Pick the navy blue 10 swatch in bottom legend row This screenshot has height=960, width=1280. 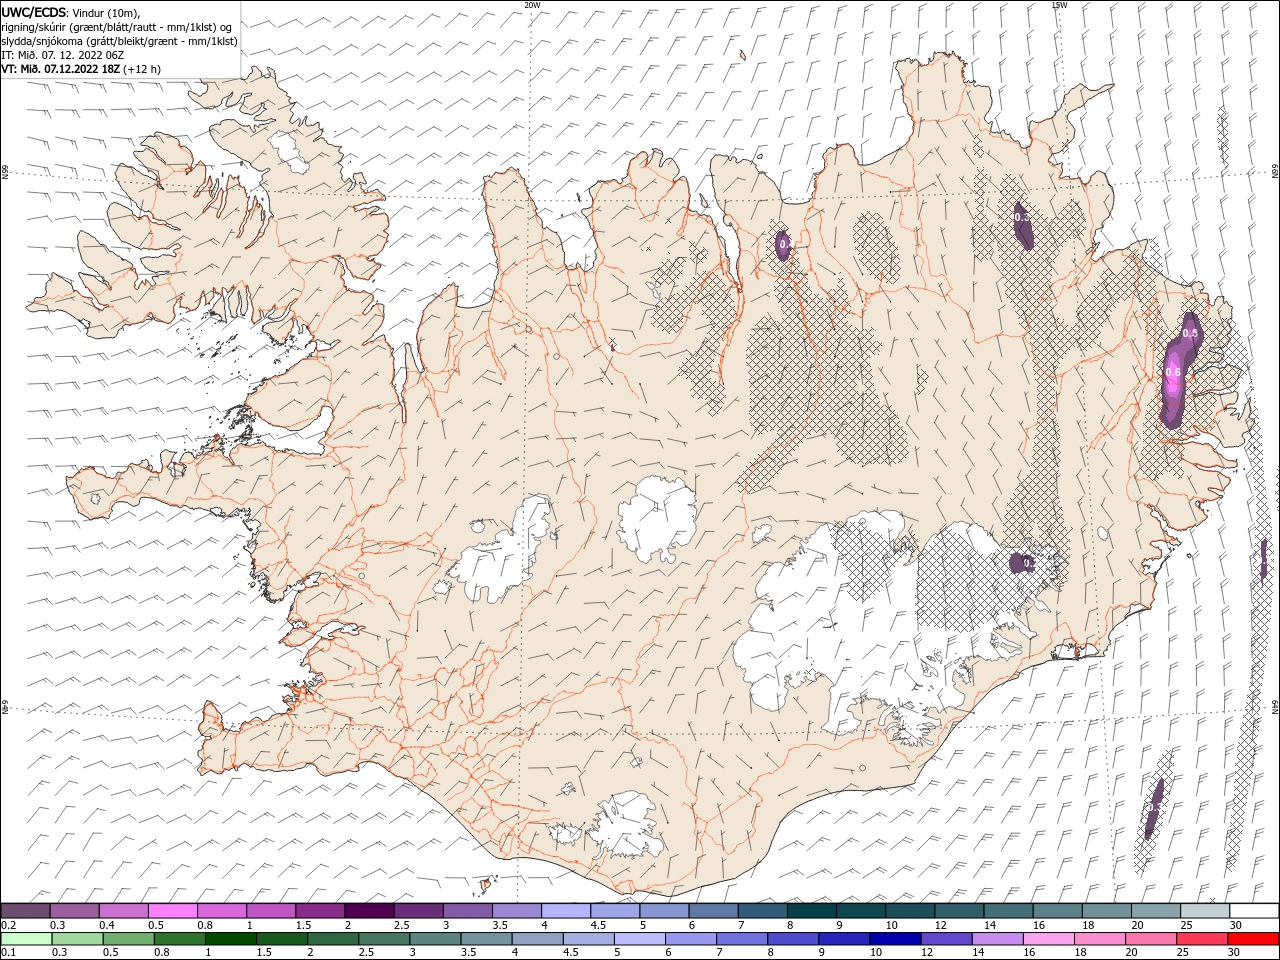(895, 939)
